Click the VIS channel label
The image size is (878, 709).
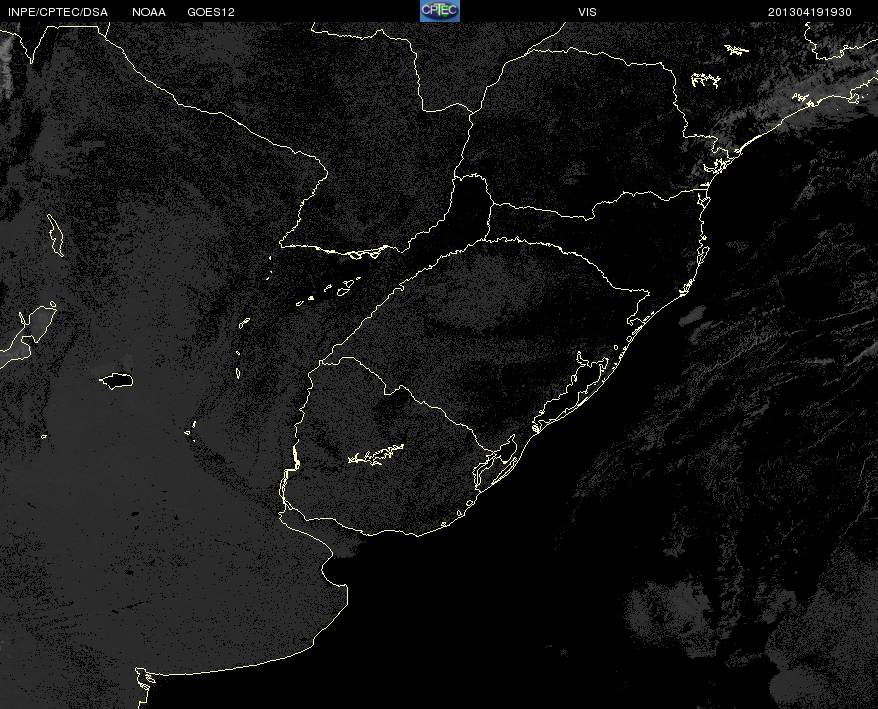[x=587, y=12]
